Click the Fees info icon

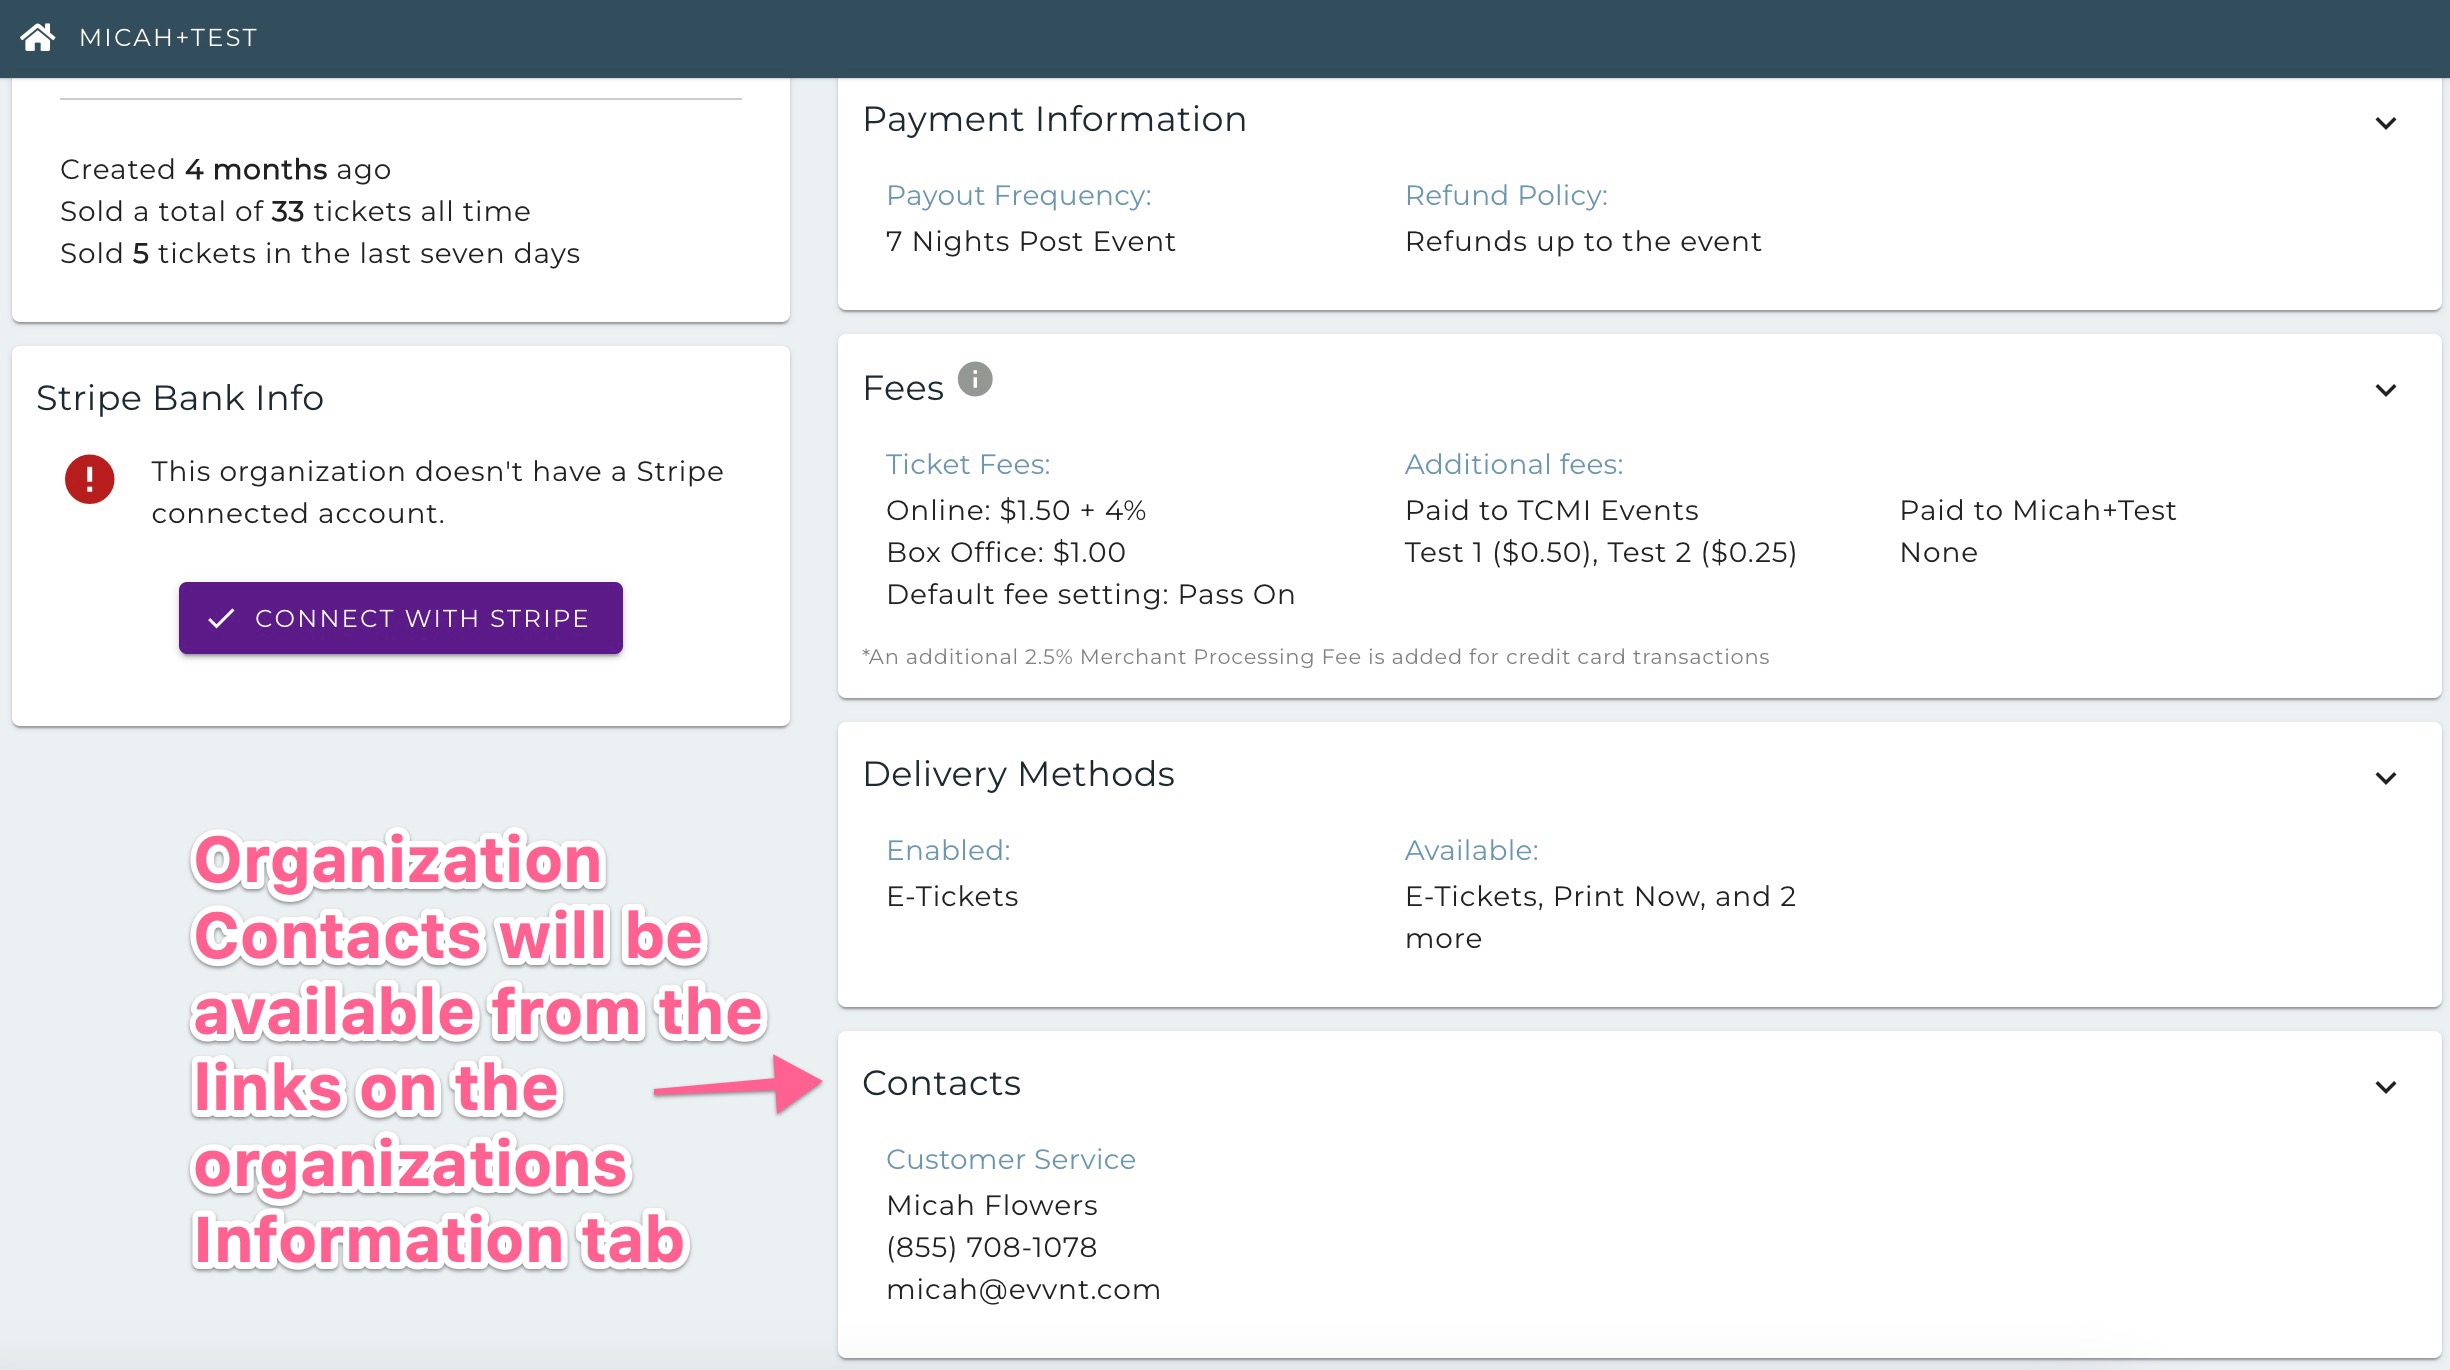click(975, 379)
